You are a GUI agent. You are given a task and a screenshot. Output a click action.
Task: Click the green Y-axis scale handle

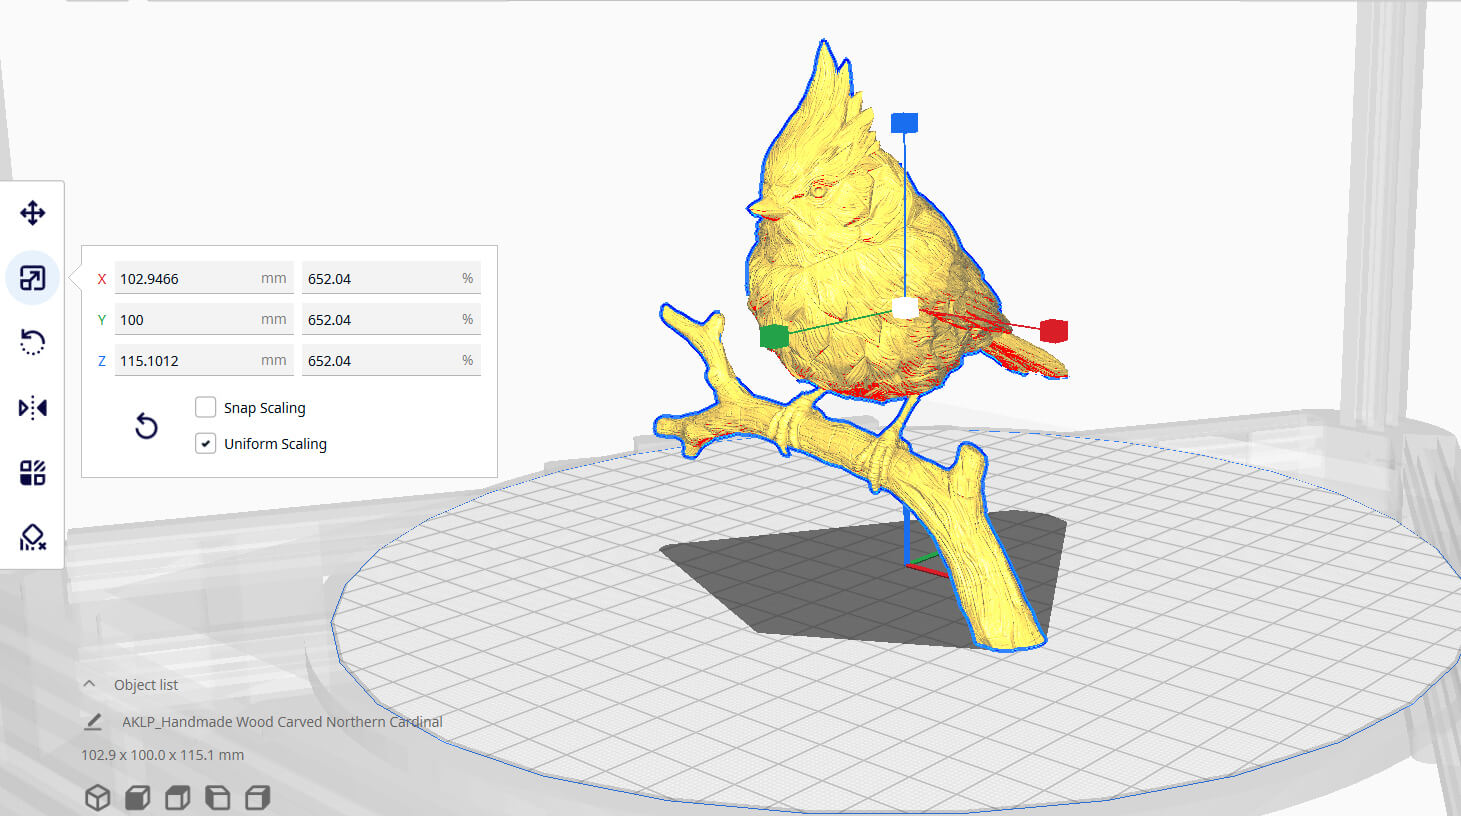tap(774, 336)
